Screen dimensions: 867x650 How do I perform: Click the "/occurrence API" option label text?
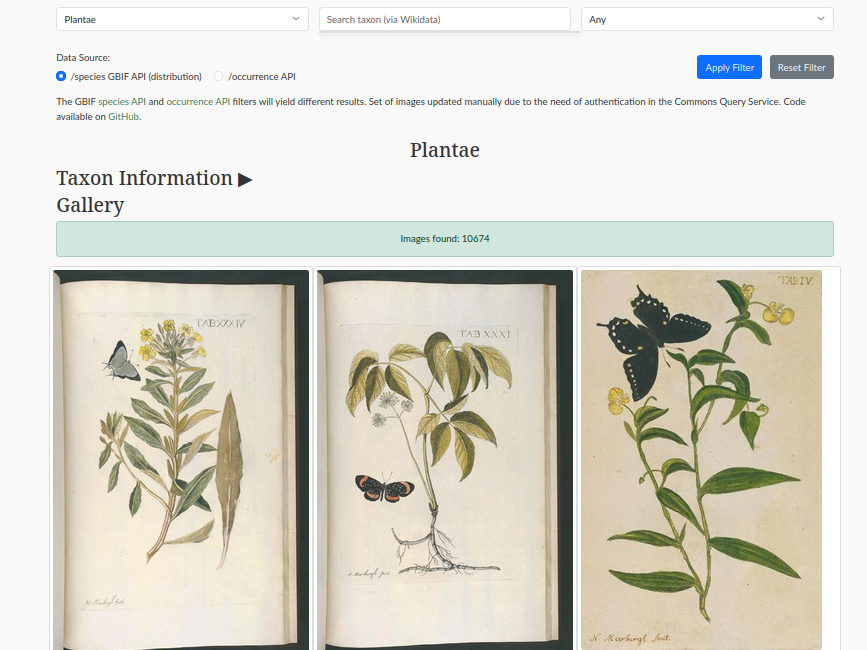pyautogui.click(x=262, y=76)
